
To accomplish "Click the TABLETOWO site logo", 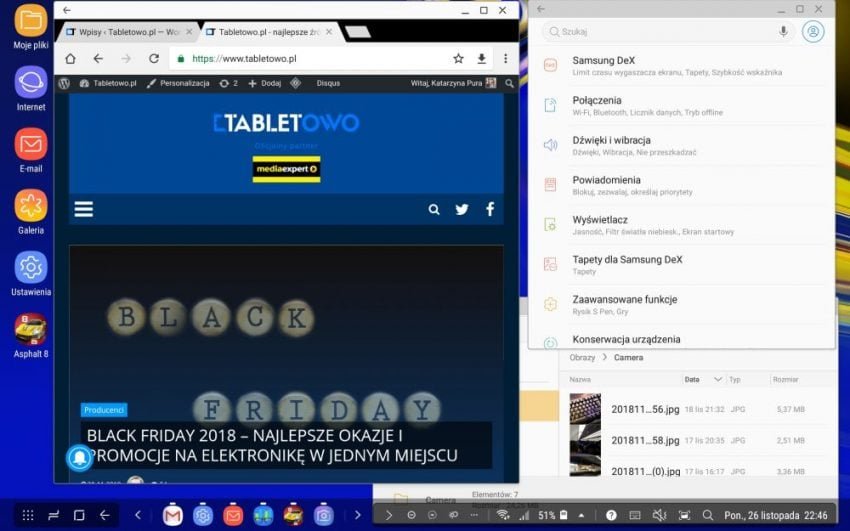I will 286,123.
